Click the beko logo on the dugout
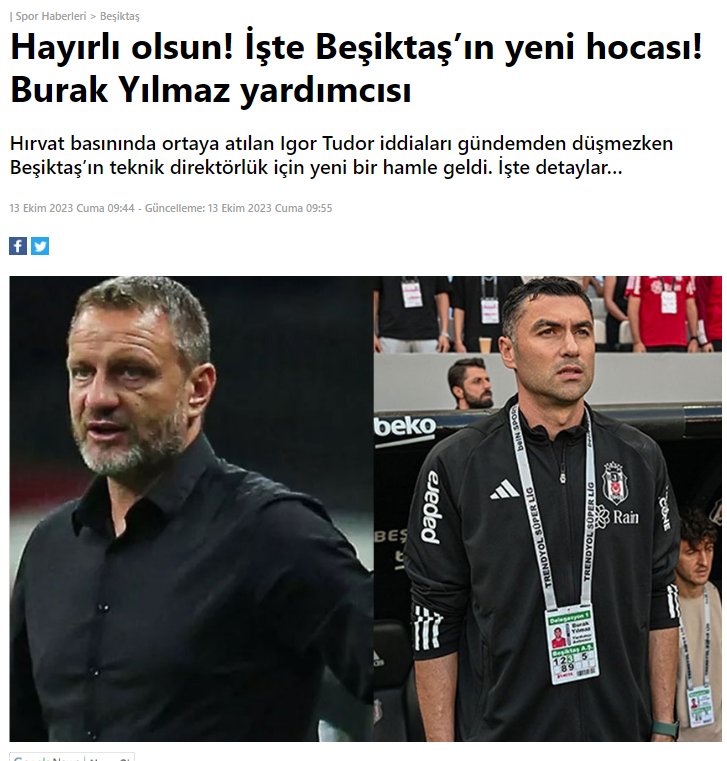The width and height of the screenshot is (727, 761). 405,427
